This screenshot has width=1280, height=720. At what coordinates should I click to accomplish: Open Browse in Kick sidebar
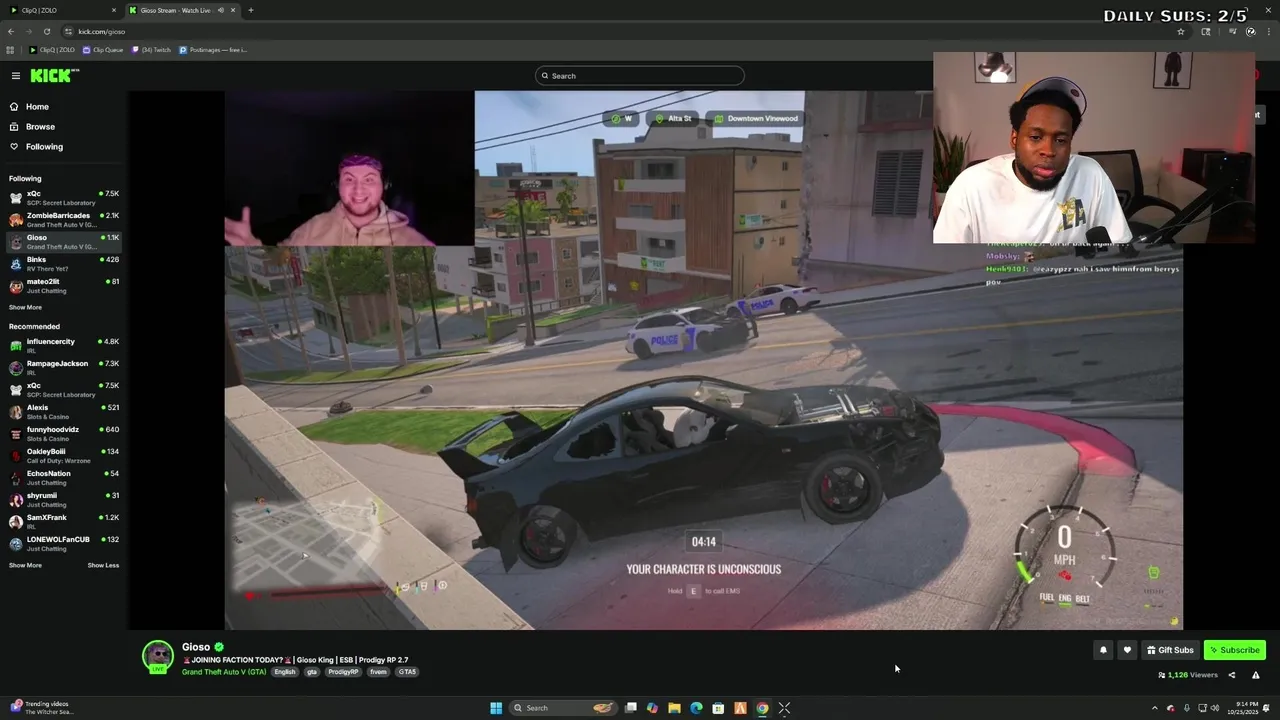[x=64, y=127]
